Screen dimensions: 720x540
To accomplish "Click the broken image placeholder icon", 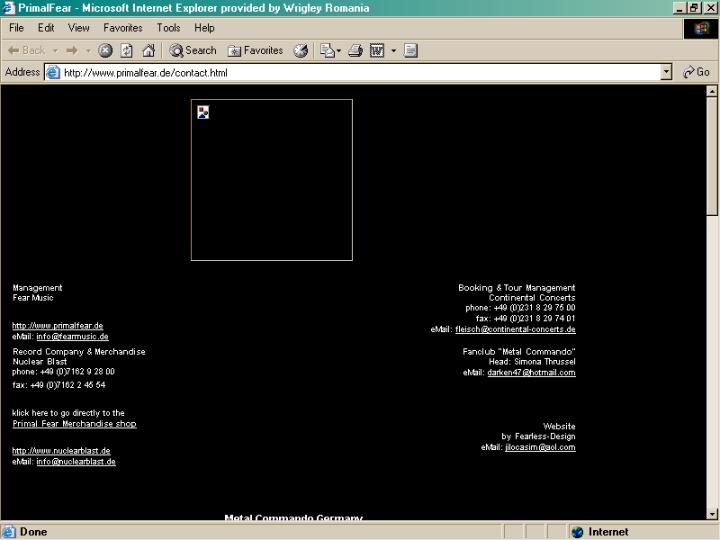I will point(203,112).
